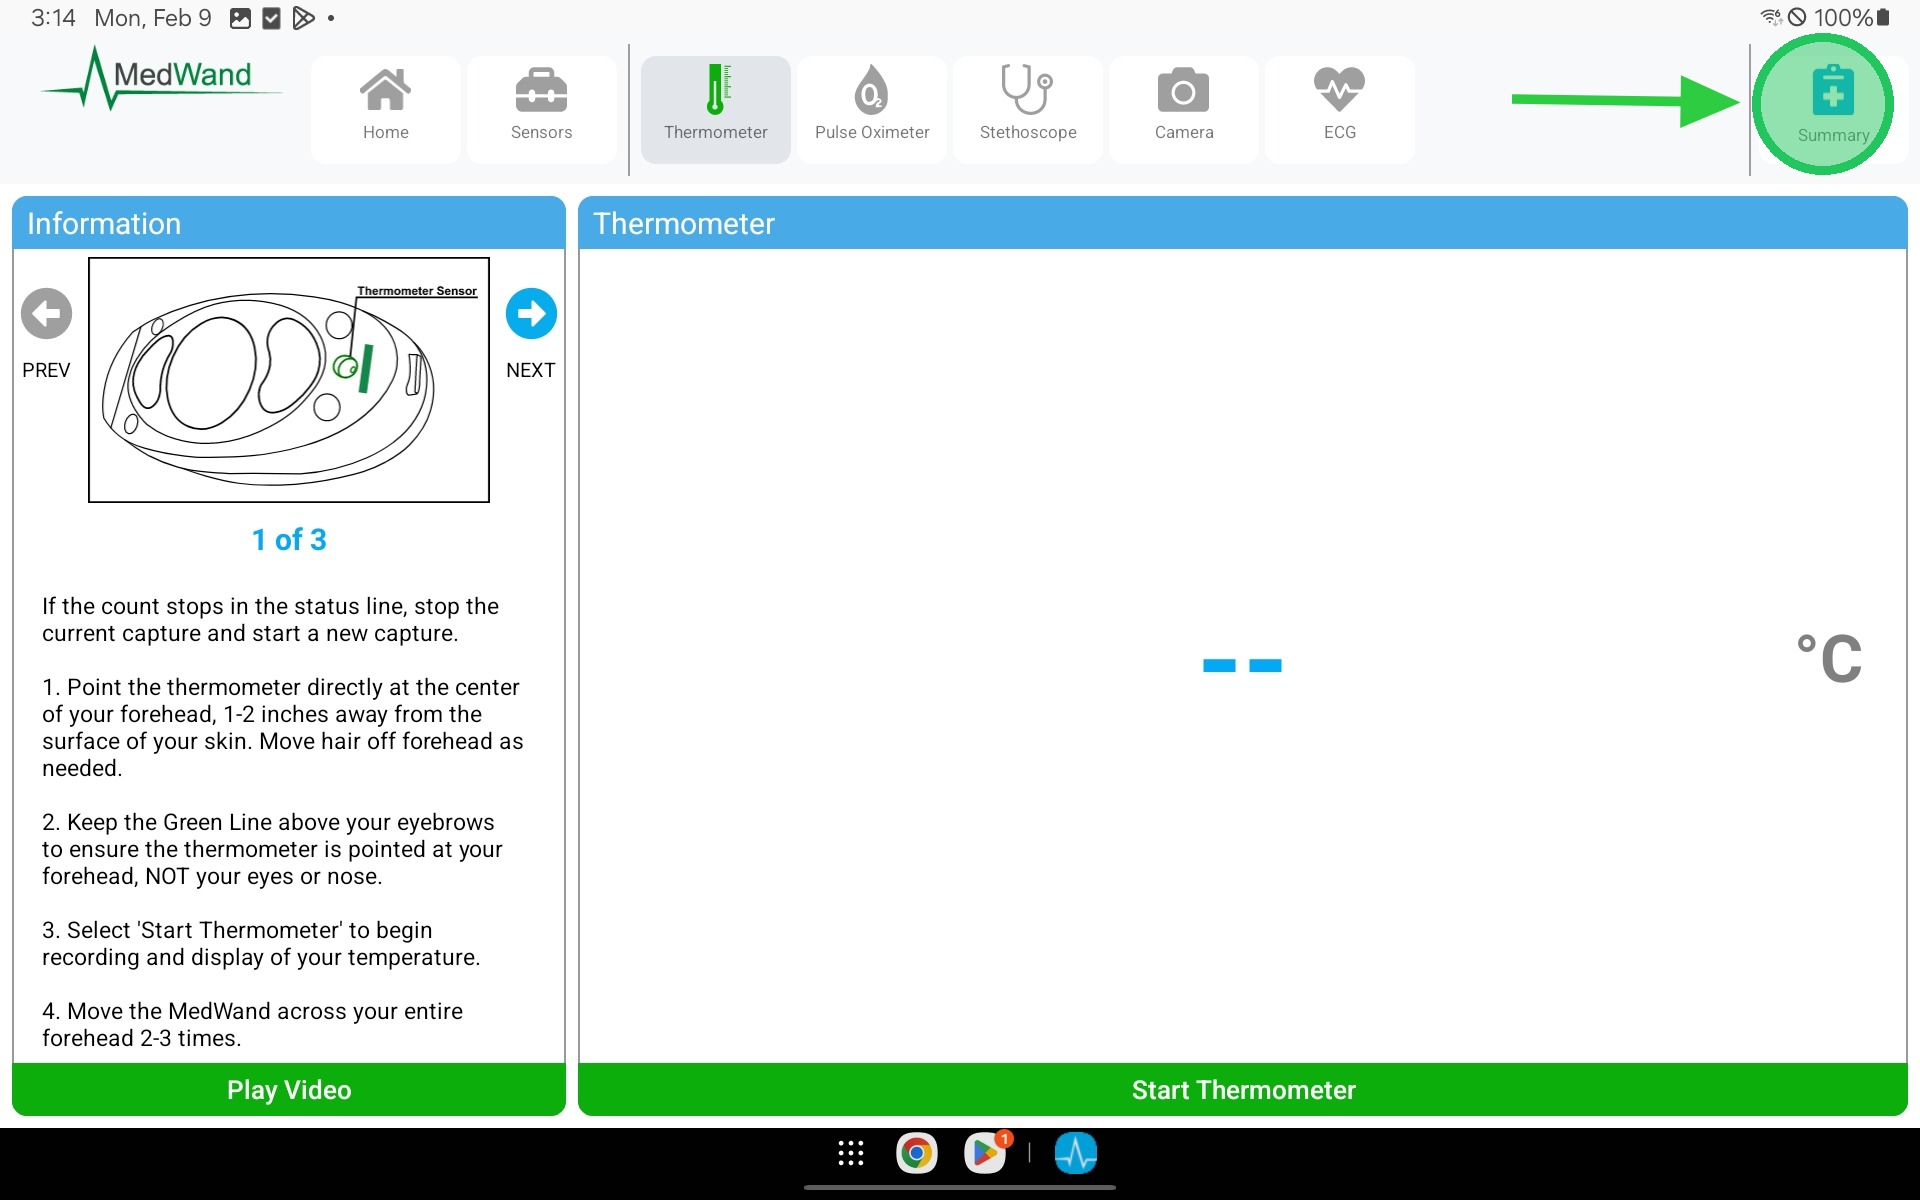Tap the thermometer sensor diagram image

point(289,380)
